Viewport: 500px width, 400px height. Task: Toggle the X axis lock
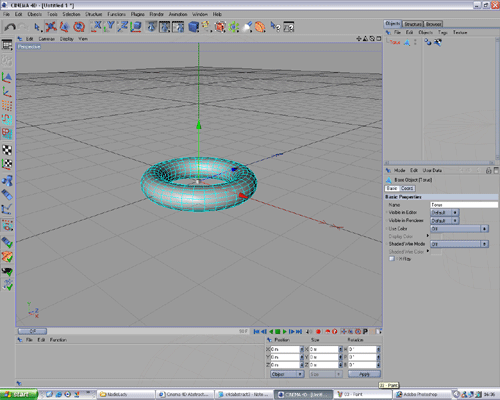click(x=97, y=27)
